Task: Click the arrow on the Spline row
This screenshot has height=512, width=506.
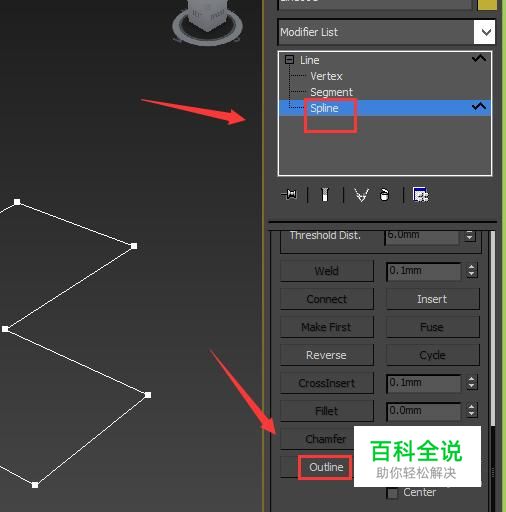Action: [479, 107]
